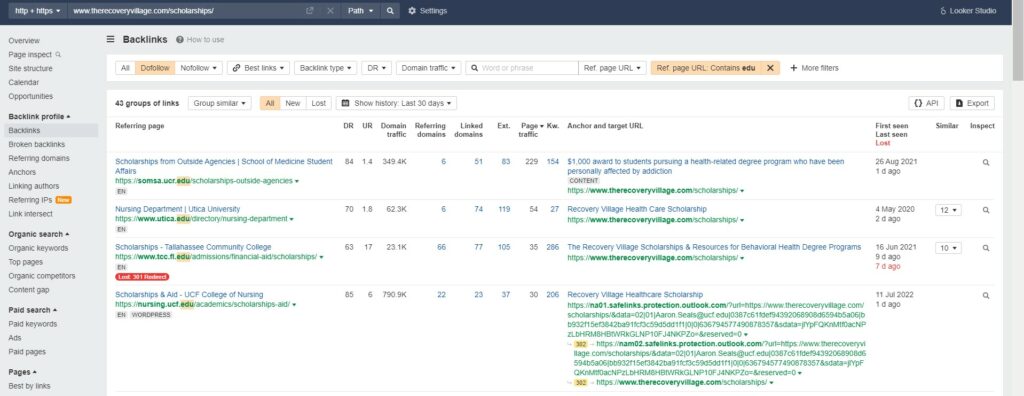Open Site structure in the sidebar
The width and height of the screenshot is (1024, 396).
31,69
